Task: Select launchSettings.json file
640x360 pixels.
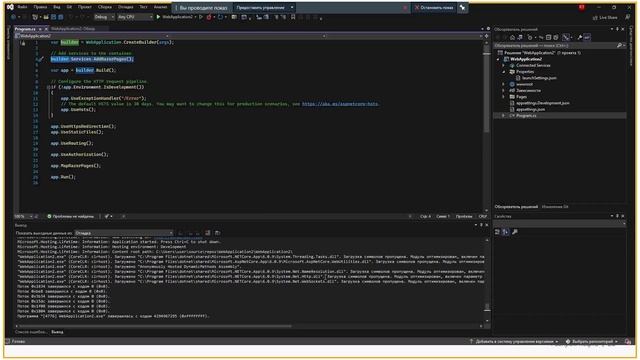Action: coord(539,78)
